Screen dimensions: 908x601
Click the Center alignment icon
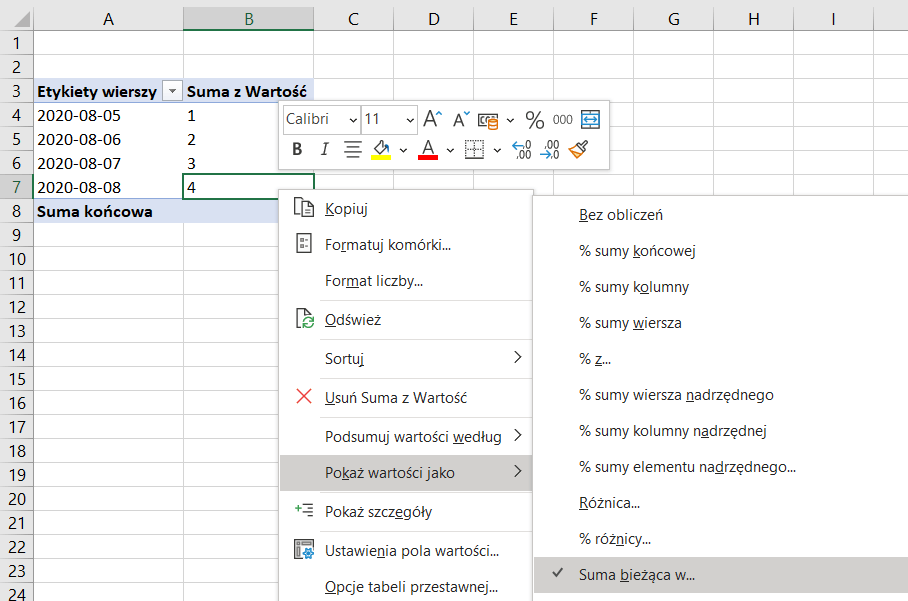pos(352,149)
